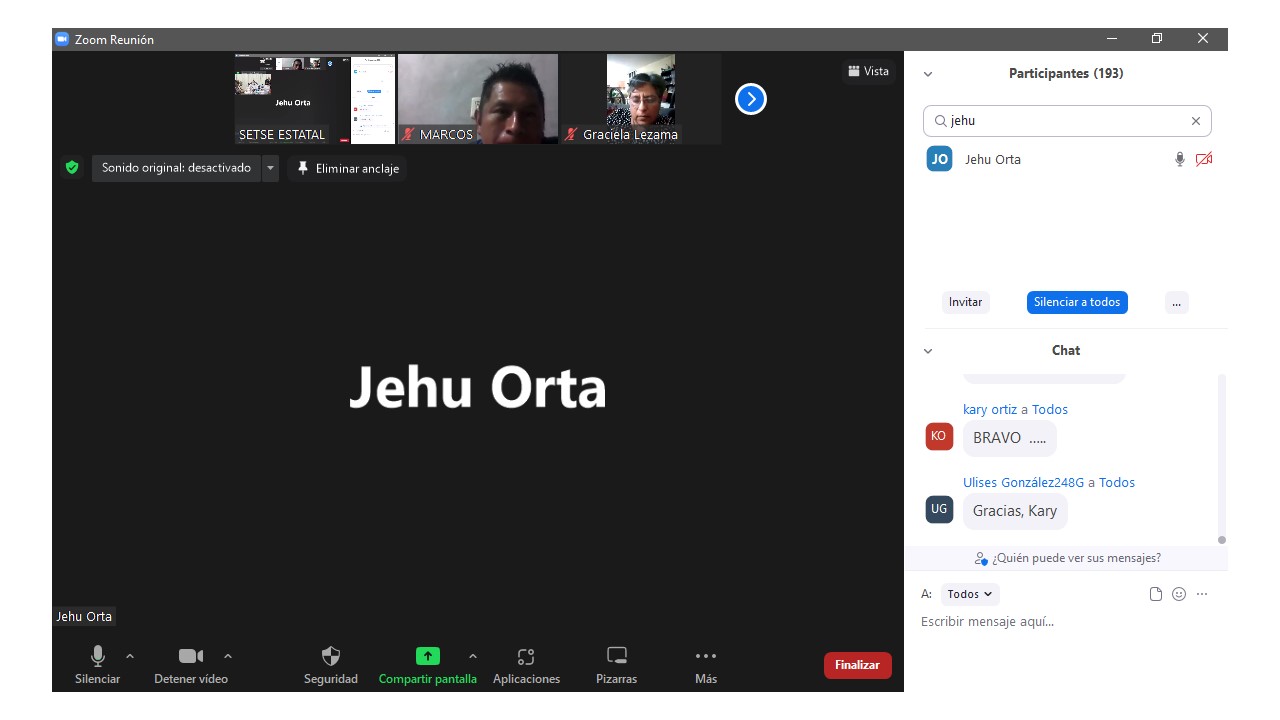This screenshot has width=1280, height=720.
Task: Restore down the Zoom window
Action: tap(1157, 39)
